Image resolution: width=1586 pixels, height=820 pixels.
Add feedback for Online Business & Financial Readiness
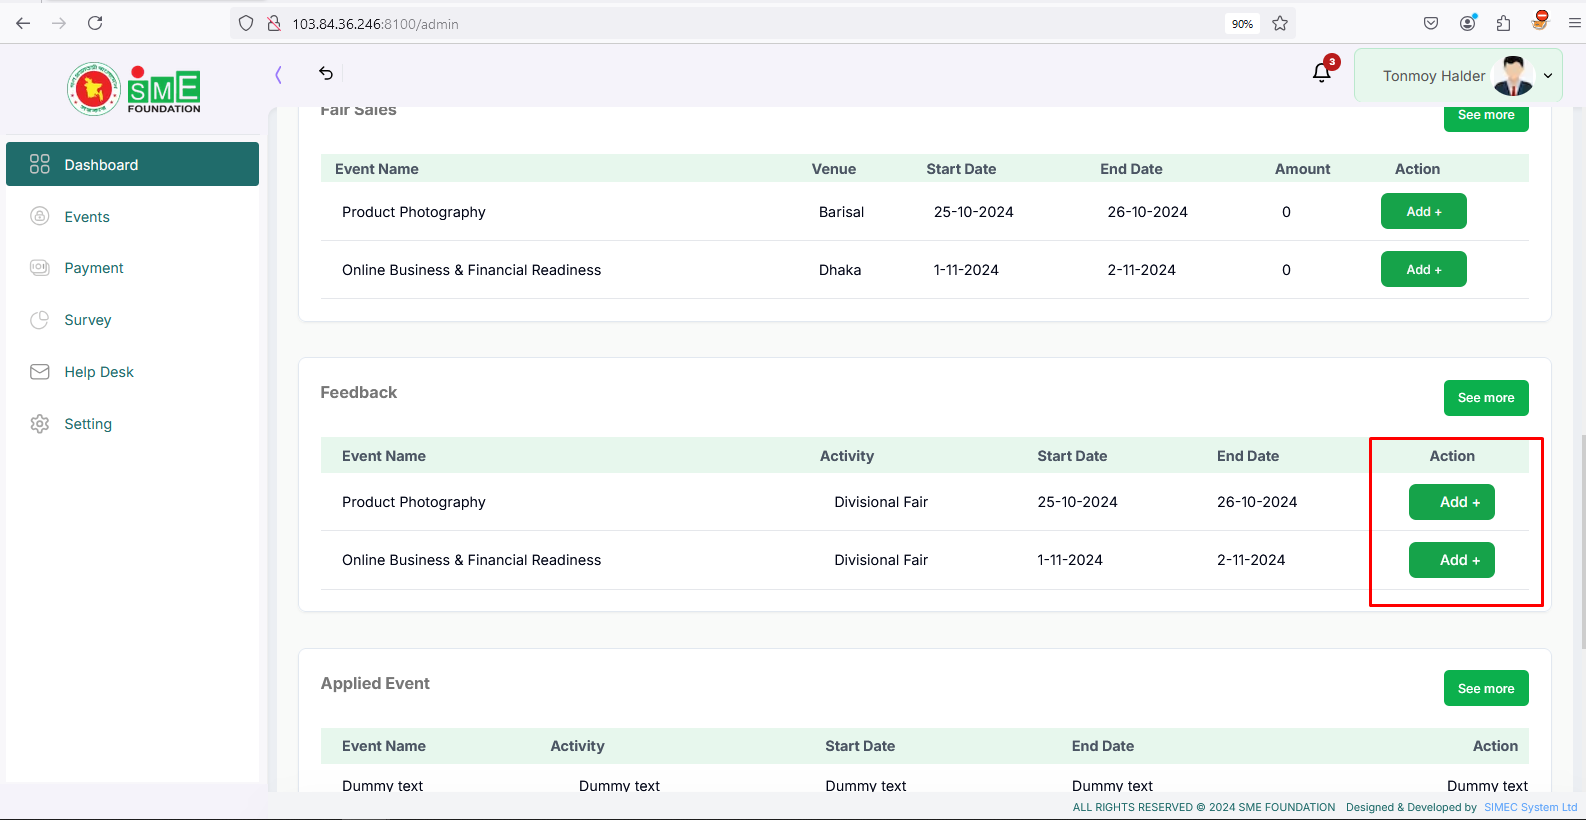coord(1452,560)
